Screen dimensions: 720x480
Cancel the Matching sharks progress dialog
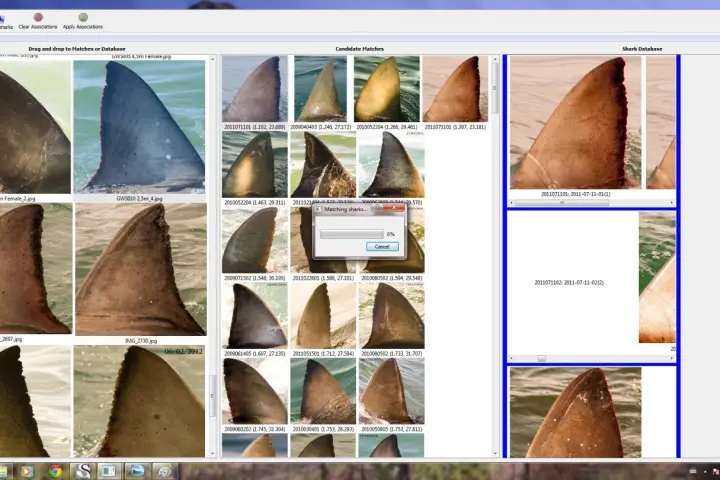pos(382,247)
